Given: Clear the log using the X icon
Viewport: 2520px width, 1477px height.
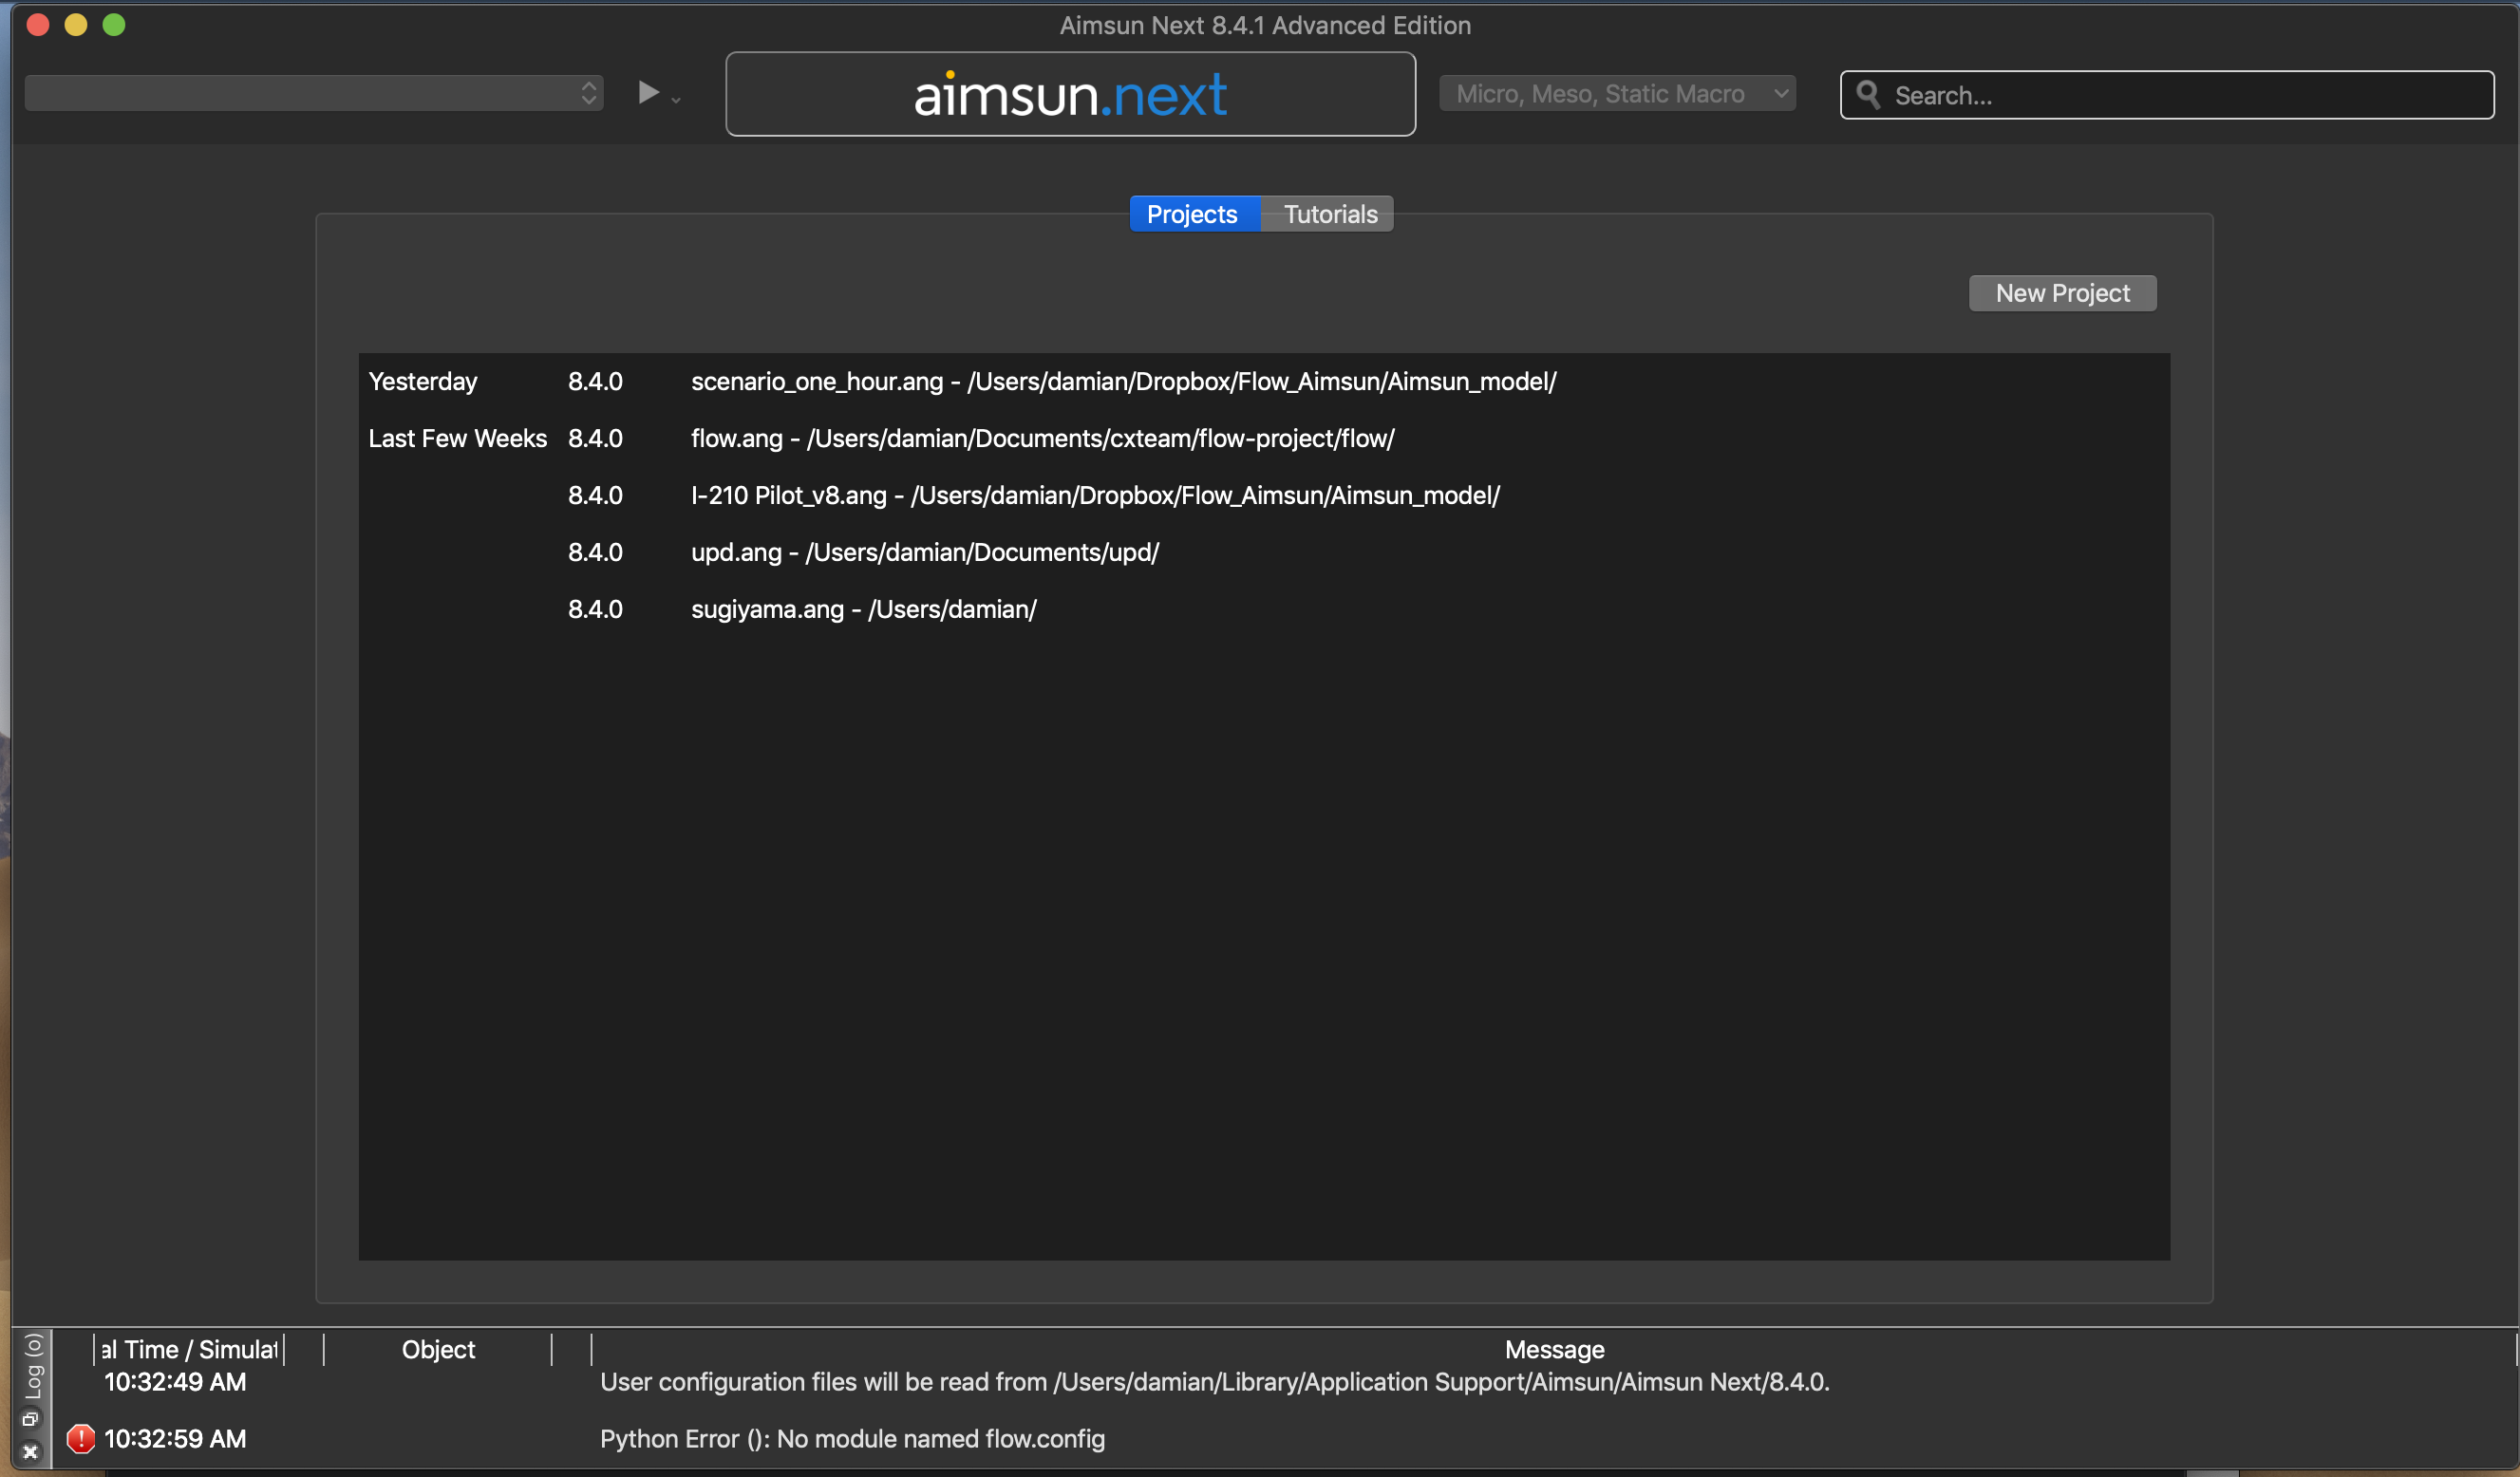Looking at the screenshot, I should (x=31, y=1452).
